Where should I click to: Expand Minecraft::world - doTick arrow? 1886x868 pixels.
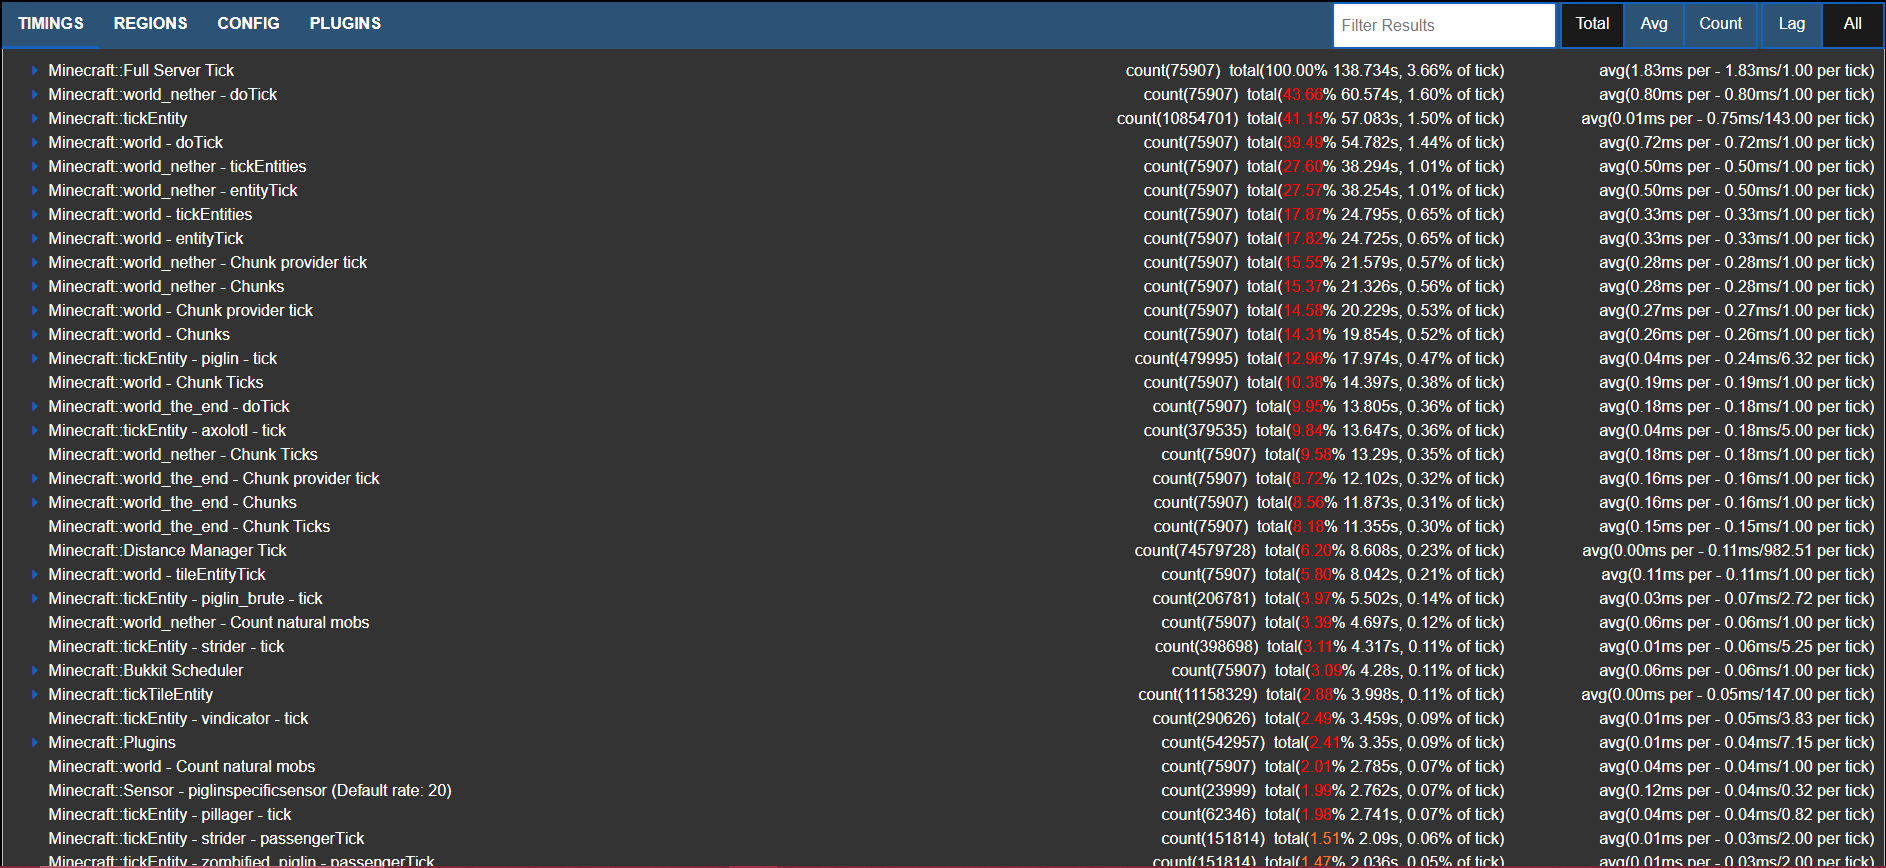click(34, 143)
